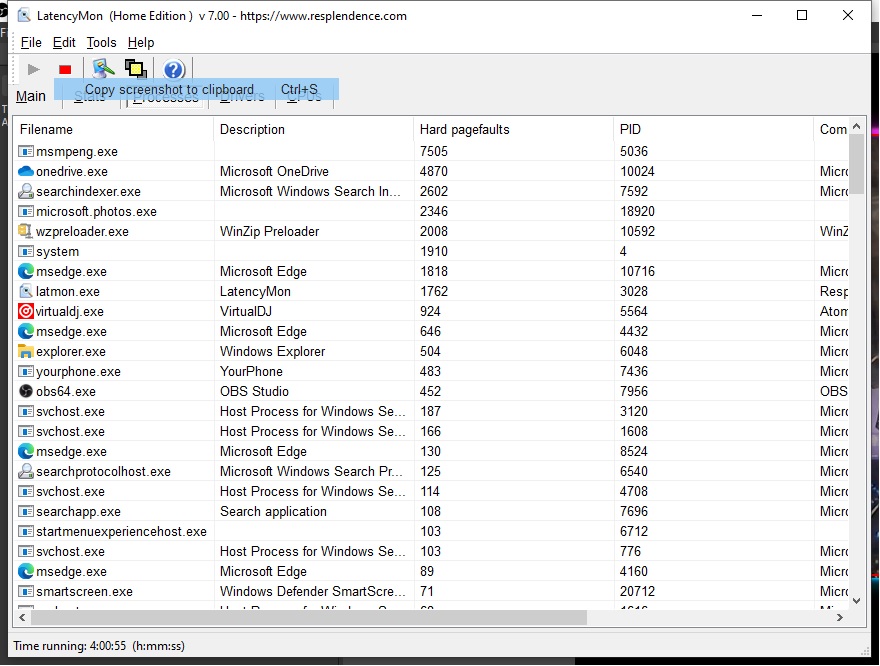Sort by the Hard pagefaults column header

click(x=514, y=130)
